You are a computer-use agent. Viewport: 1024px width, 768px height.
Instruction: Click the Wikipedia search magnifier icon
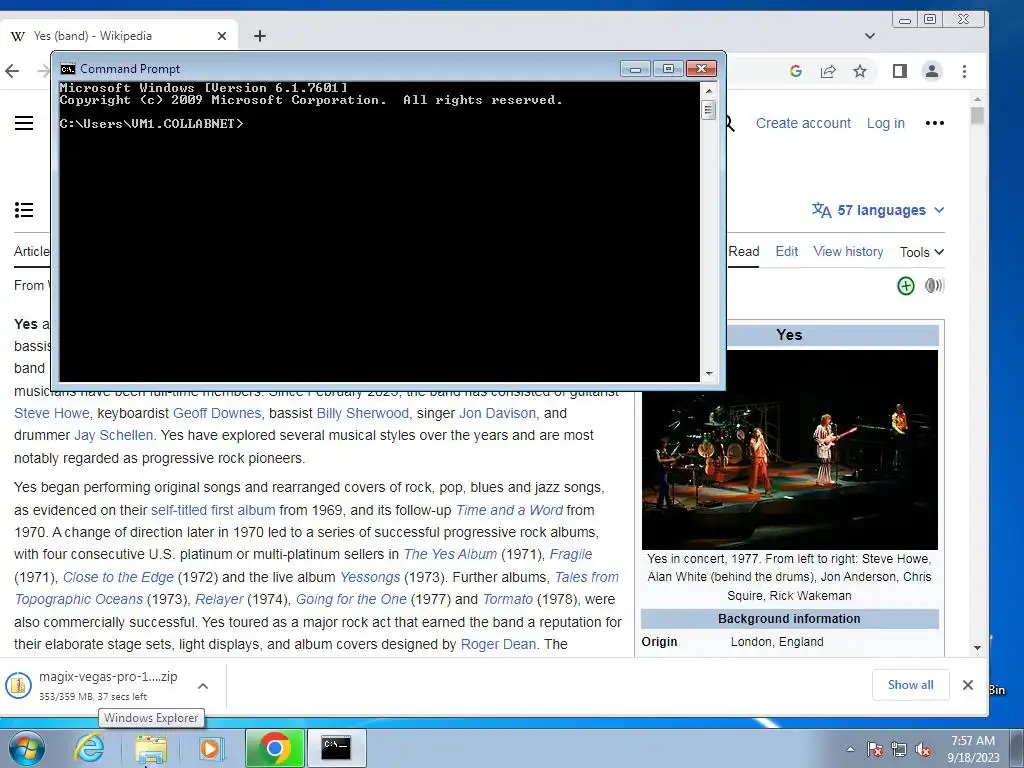tap(730, 123)
